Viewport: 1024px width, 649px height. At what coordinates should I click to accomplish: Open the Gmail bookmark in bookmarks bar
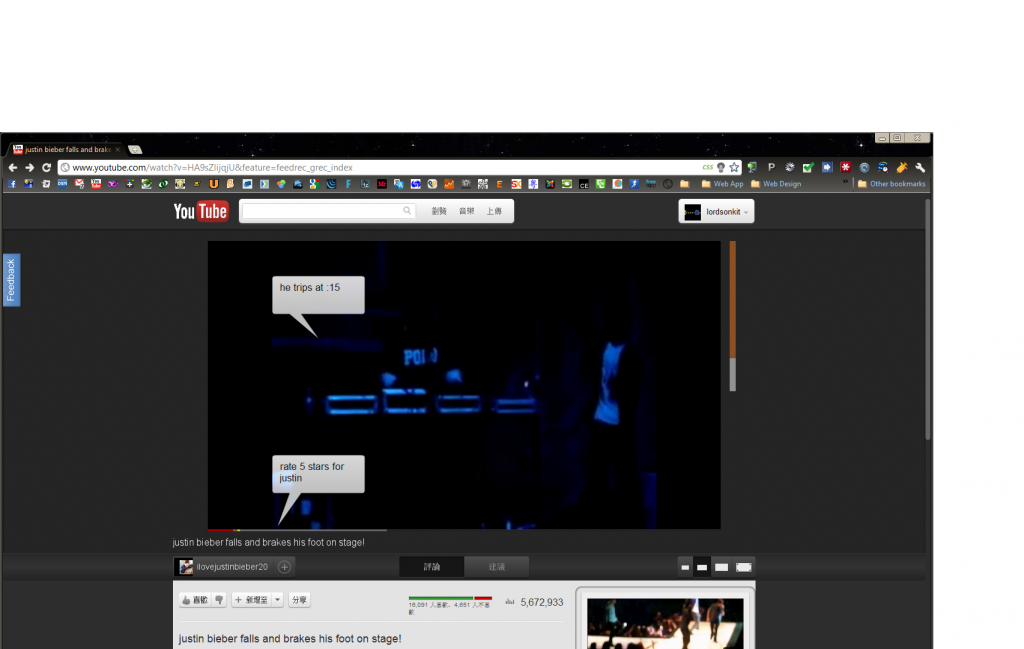pyautogui.click(x=79, y=184)
